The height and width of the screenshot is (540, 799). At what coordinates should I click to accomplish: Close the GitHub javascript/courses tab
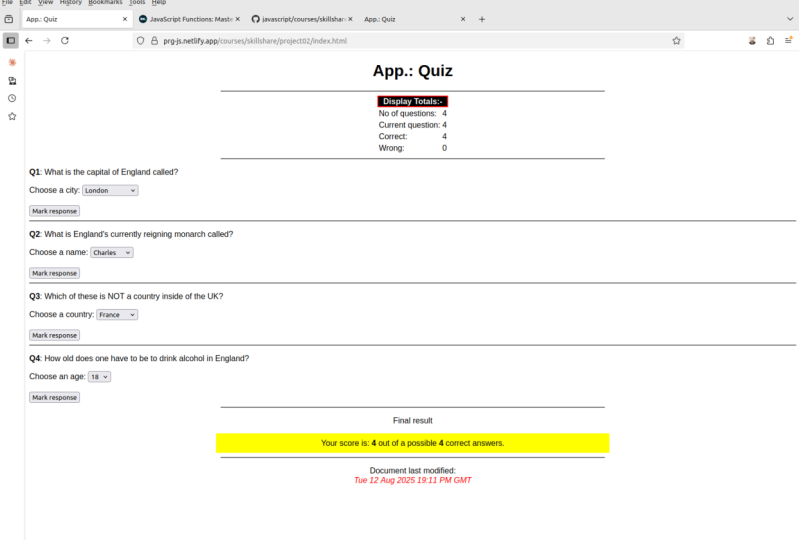[350, 19]
